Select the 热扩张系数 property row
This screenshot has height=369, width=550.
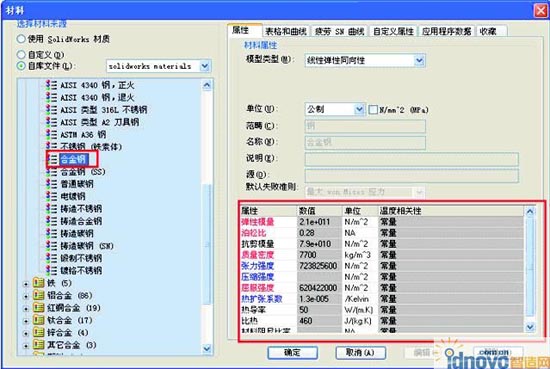(382, 299)
